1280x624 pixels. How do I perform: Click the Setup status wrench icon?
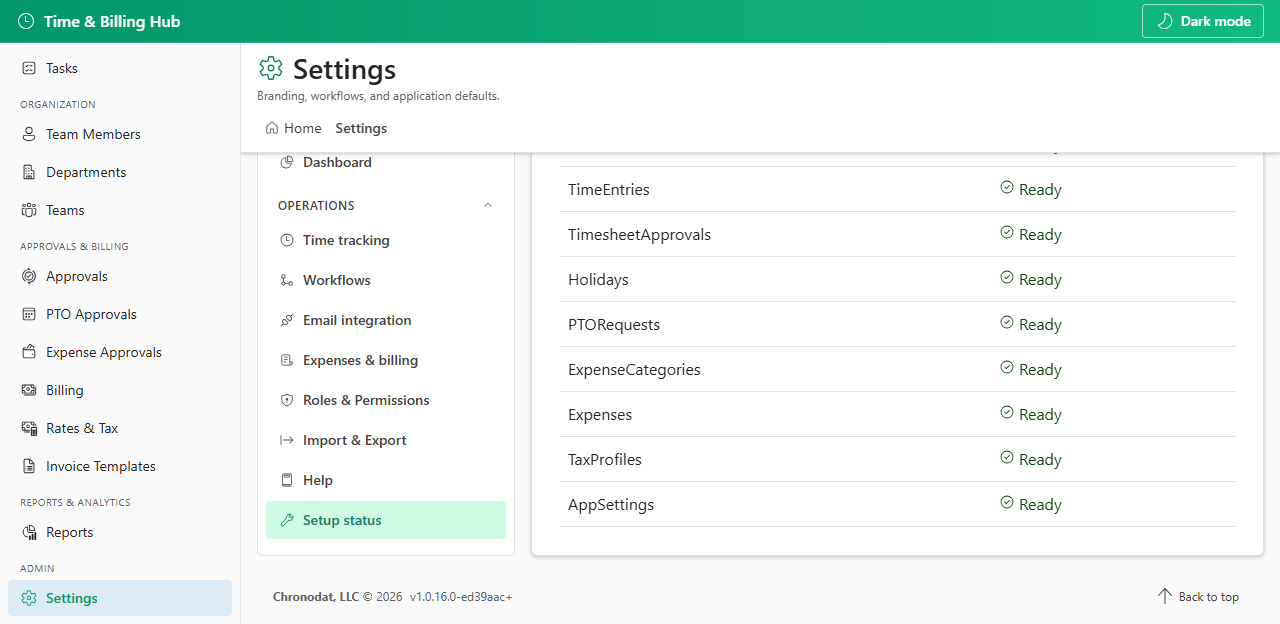click(286, 520)
